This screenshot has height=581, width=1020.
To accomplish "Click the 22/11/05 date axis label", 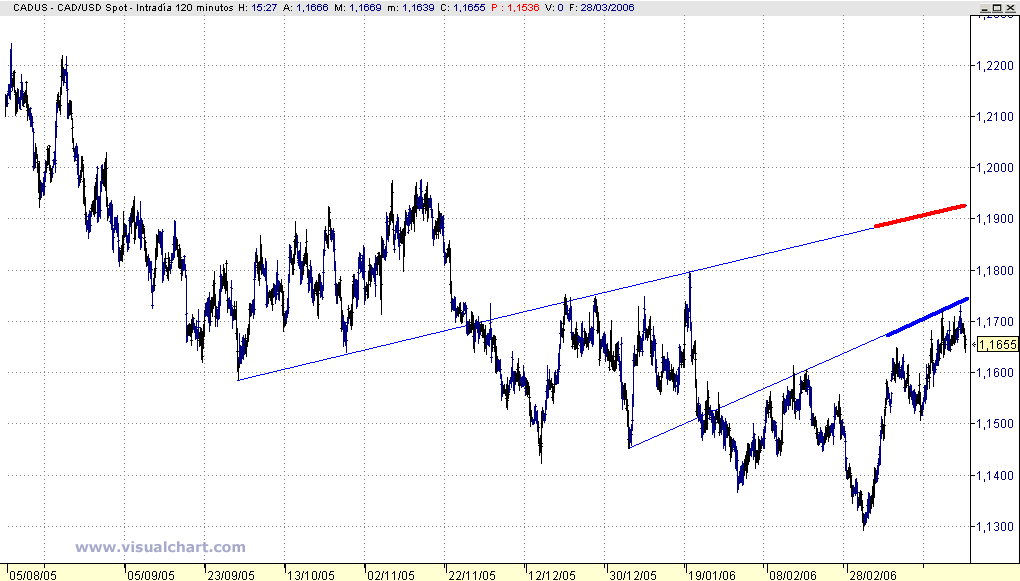I will click(472, 575).
